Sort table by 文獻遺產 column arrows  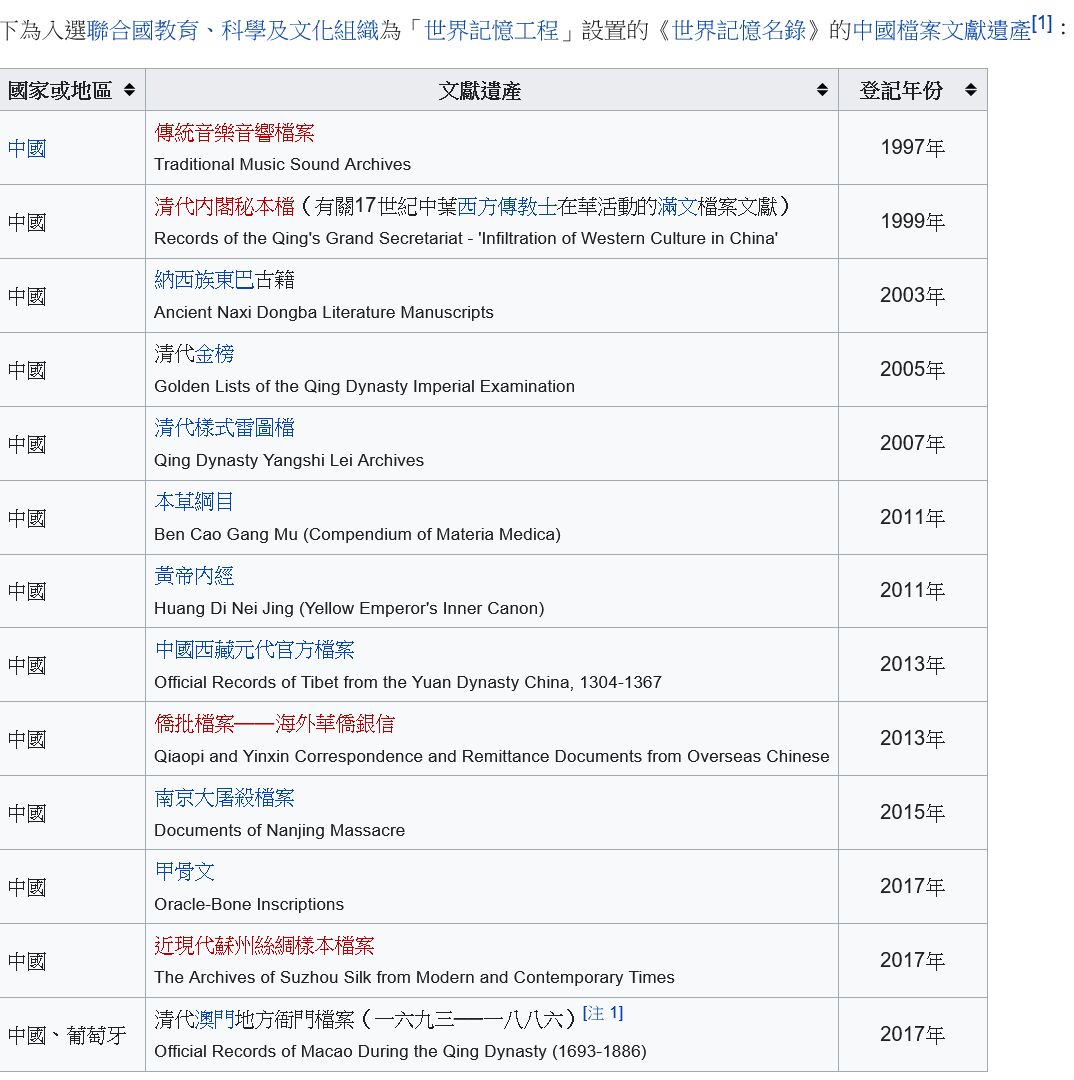click(822, 90)
